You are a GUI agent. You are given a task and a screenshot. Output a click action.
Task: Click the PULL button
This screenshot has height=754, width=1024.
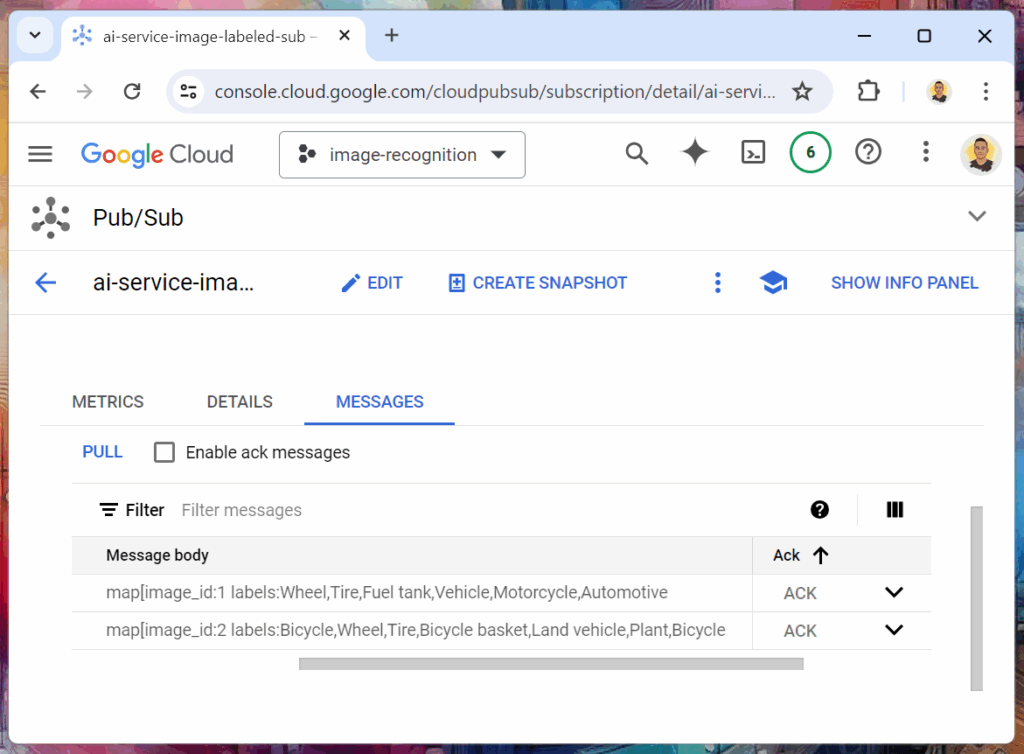coord(102,452)
